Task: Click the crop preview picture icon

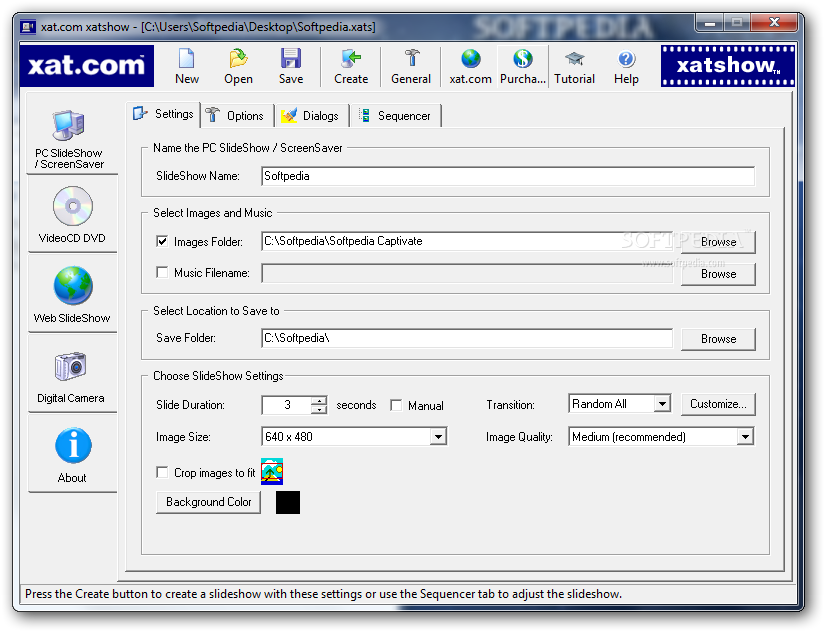Action: 272,472
